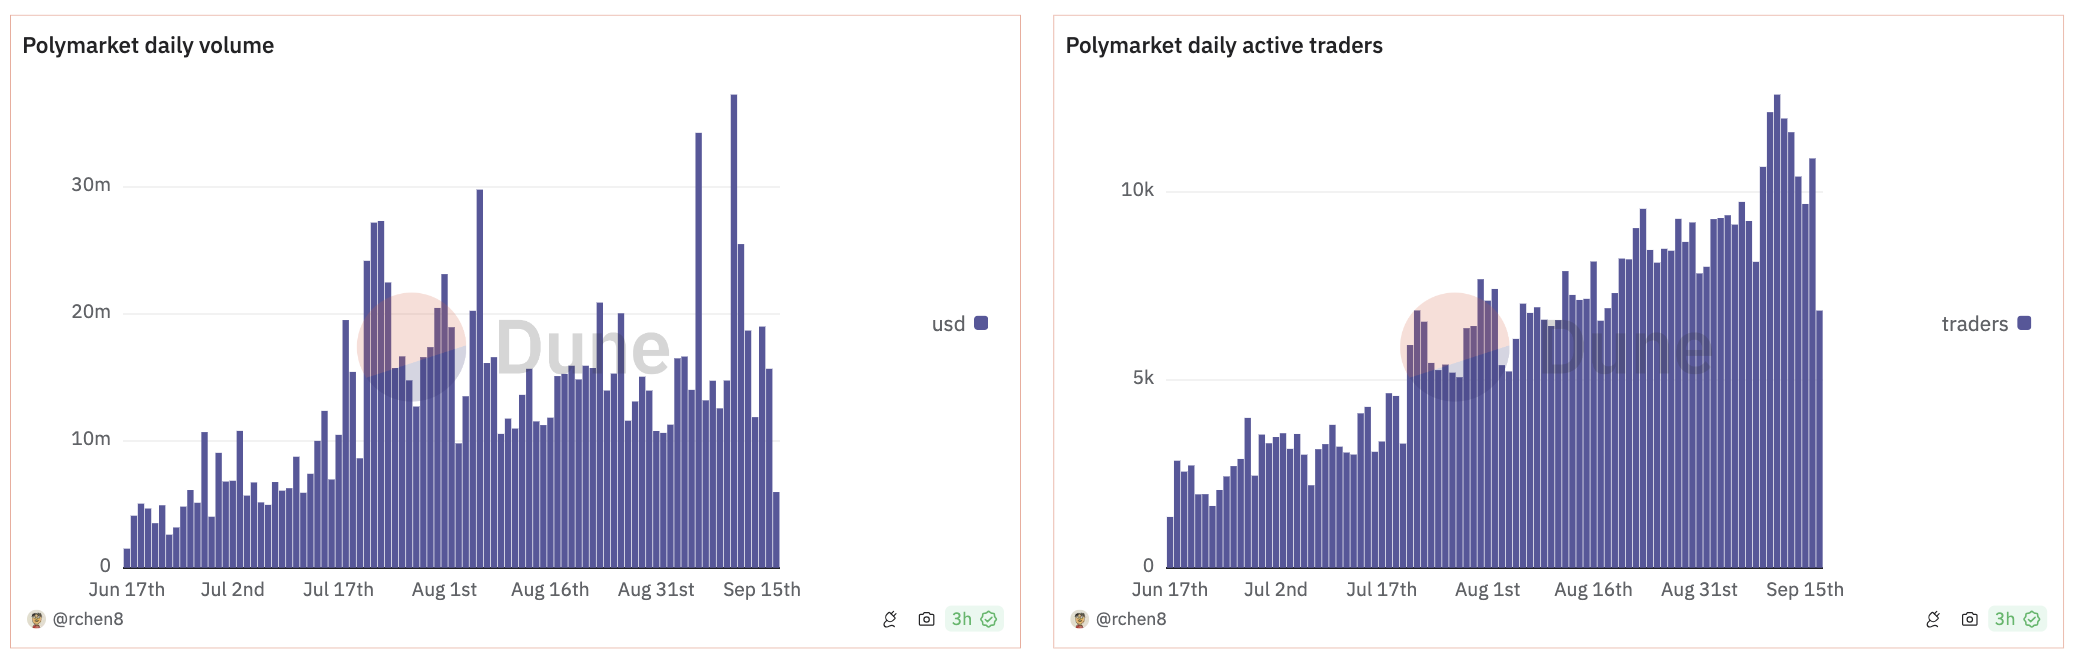Click the traders legend color square

[2024, 323]
